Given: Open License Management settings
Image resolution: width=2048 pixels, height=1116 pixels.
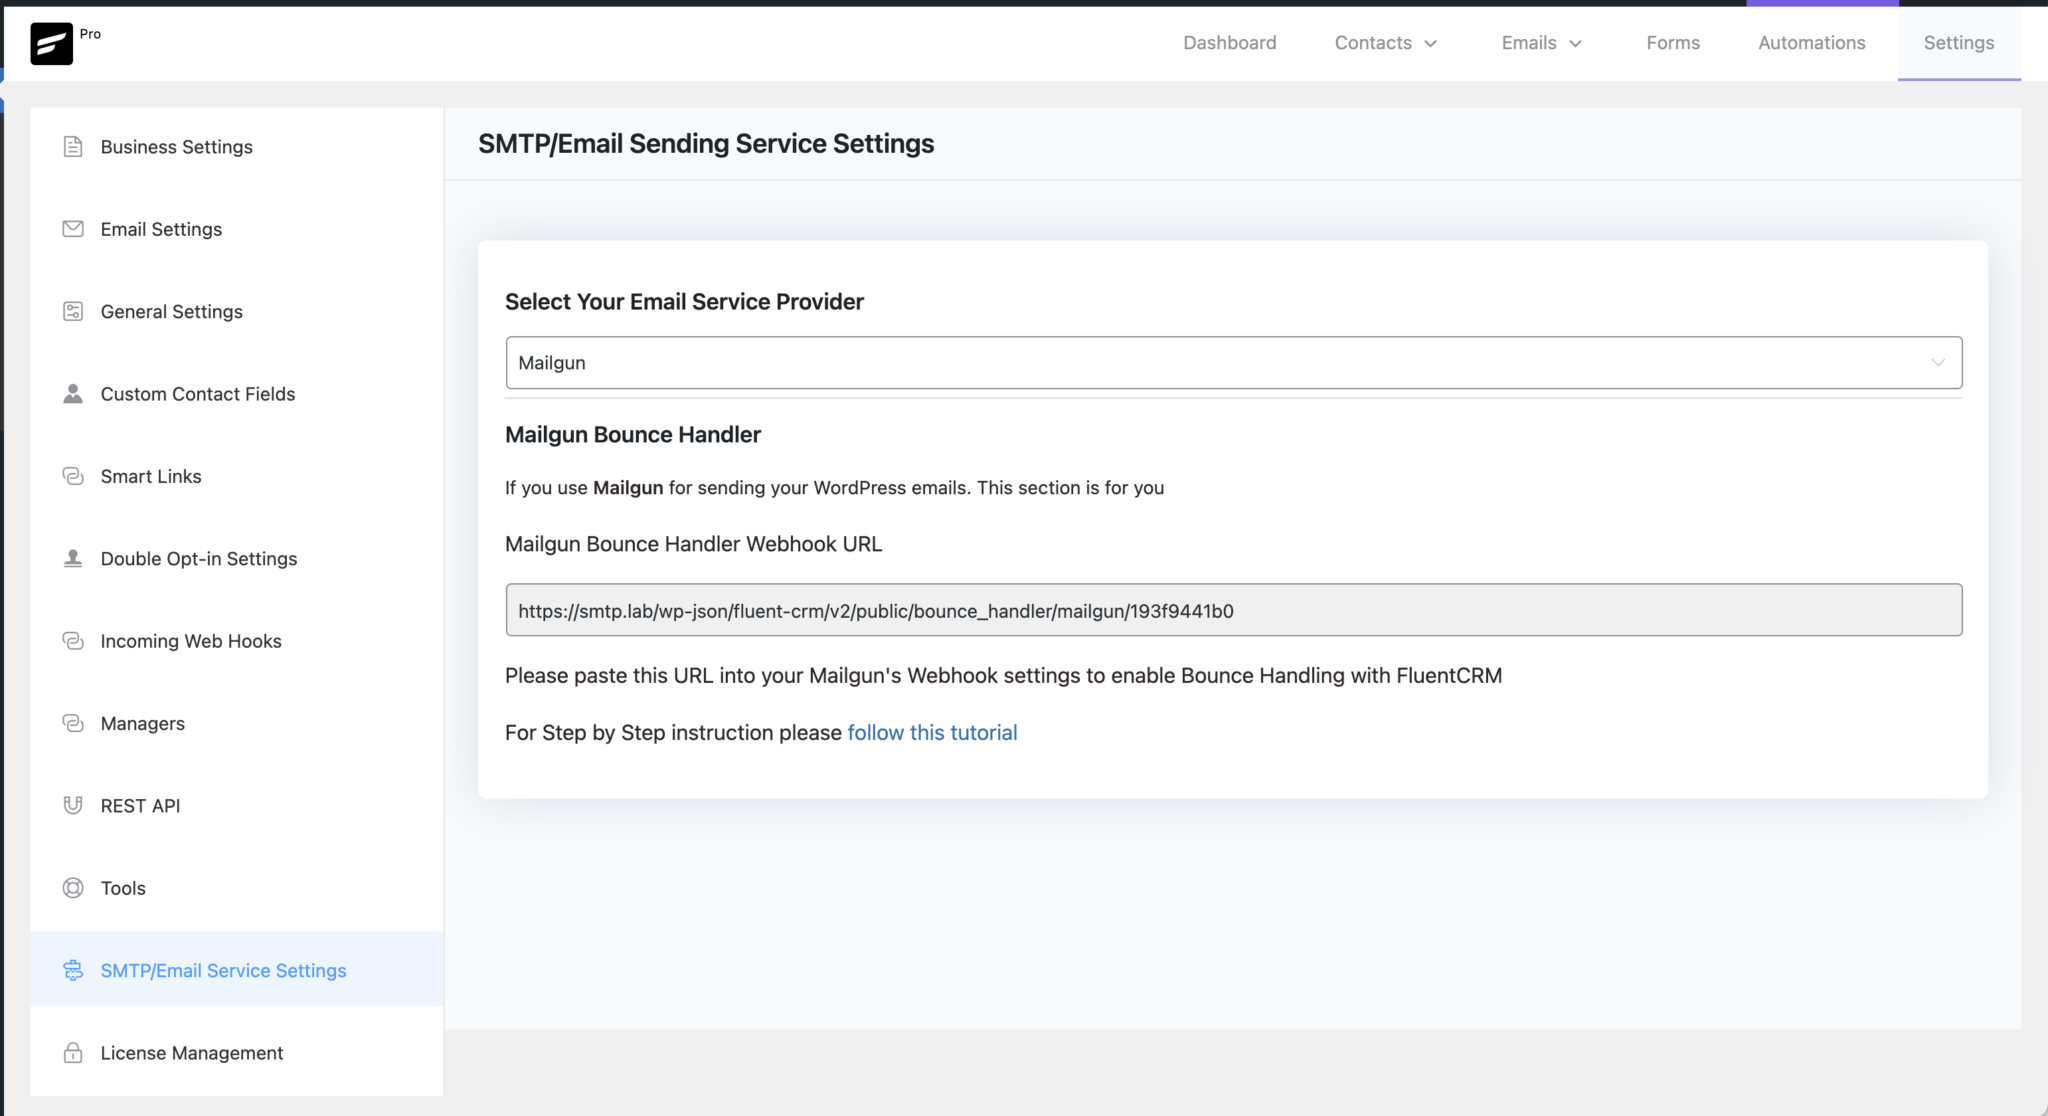Looking at the screenshot, I should 237,1053.
